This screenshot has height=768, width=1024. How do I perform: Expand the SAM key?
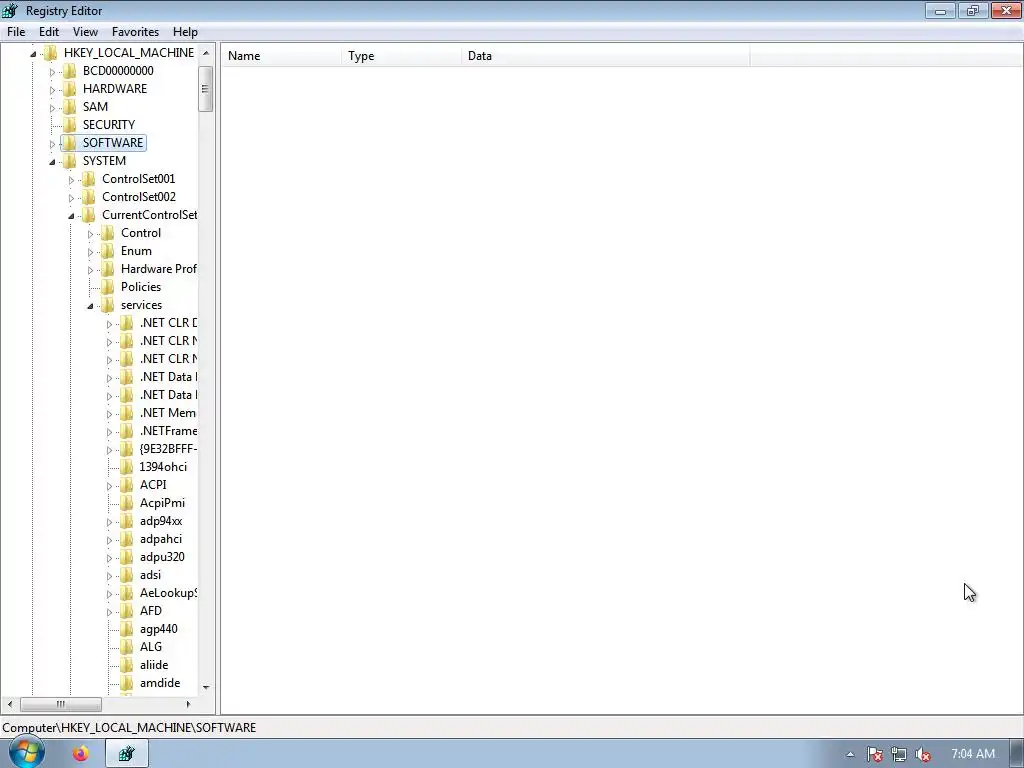pyautogui.click(x=52, y=108)
